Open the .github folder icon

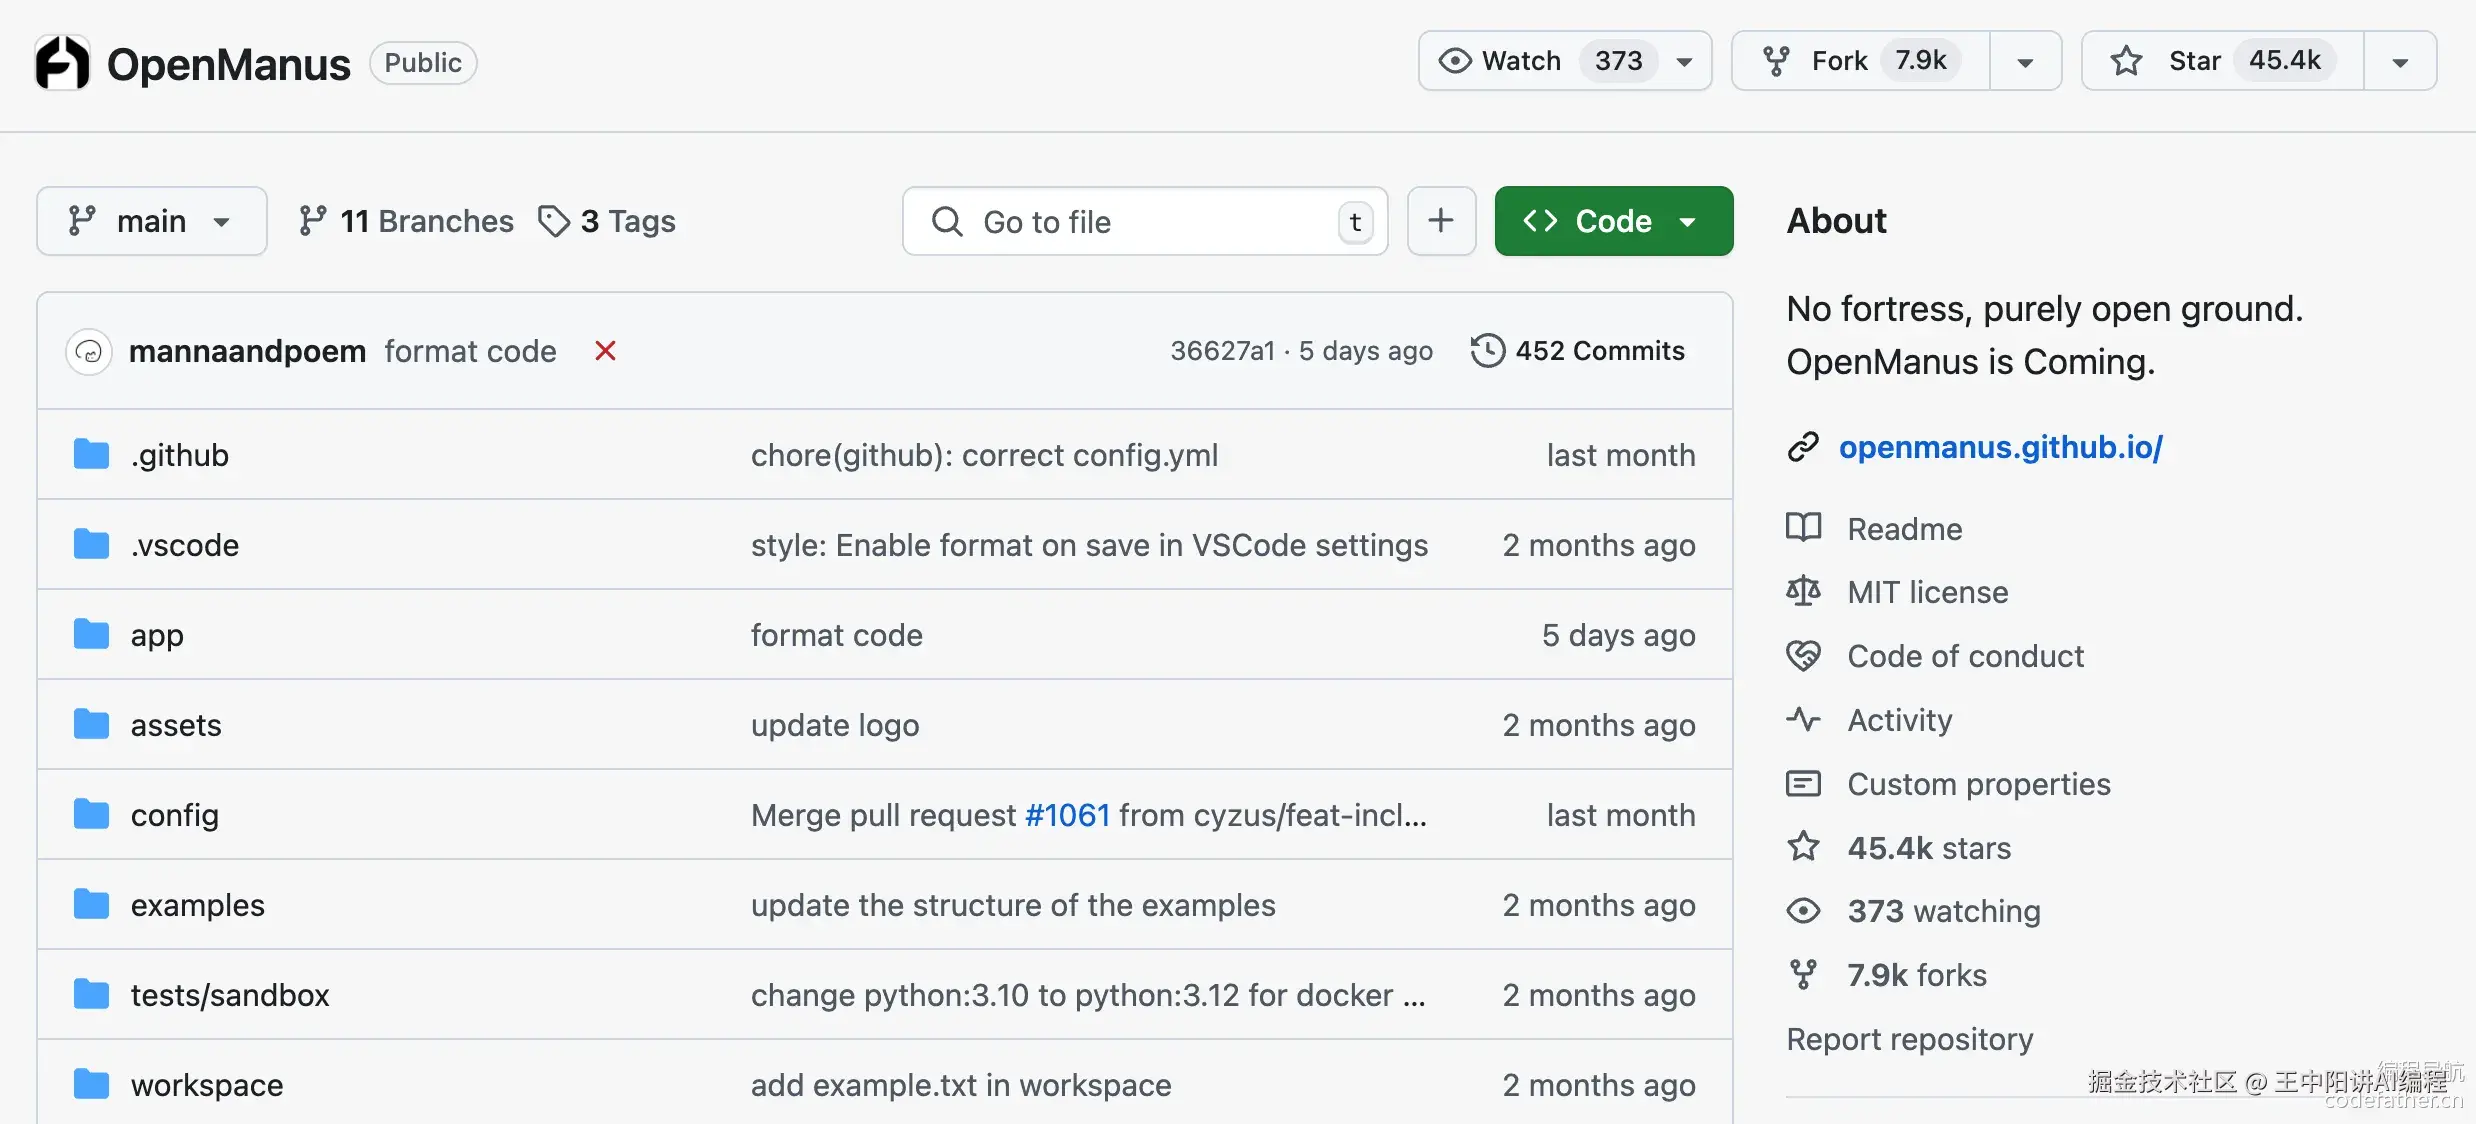pos(91,455)
